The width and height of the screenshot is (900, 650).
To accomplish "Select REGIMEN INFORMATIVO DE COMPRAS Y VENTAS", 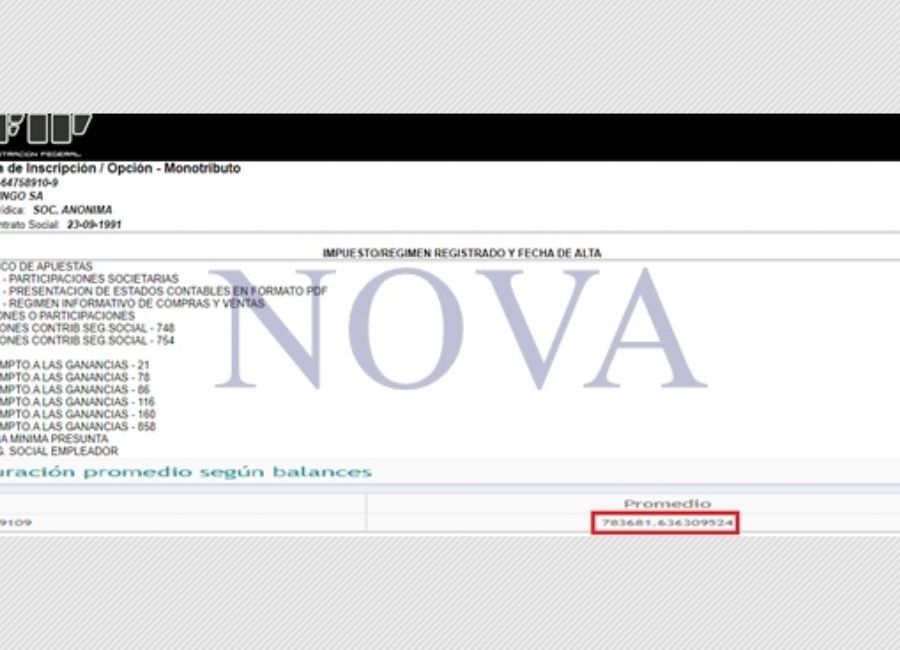I will tap(137, 303).
